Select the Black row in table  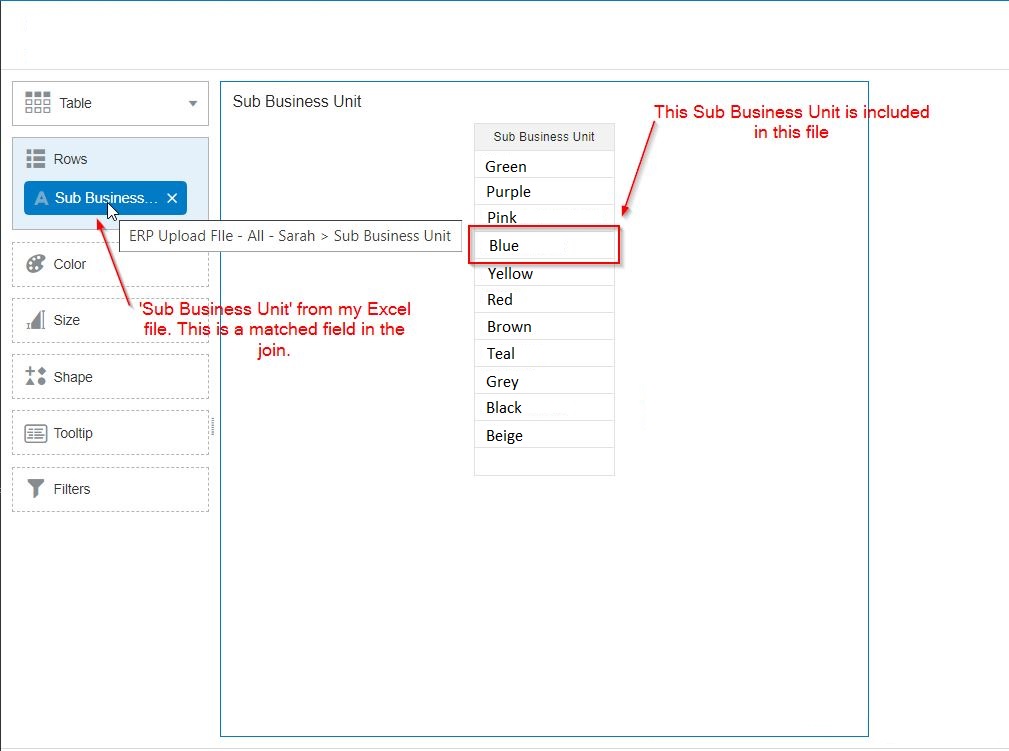544,408
